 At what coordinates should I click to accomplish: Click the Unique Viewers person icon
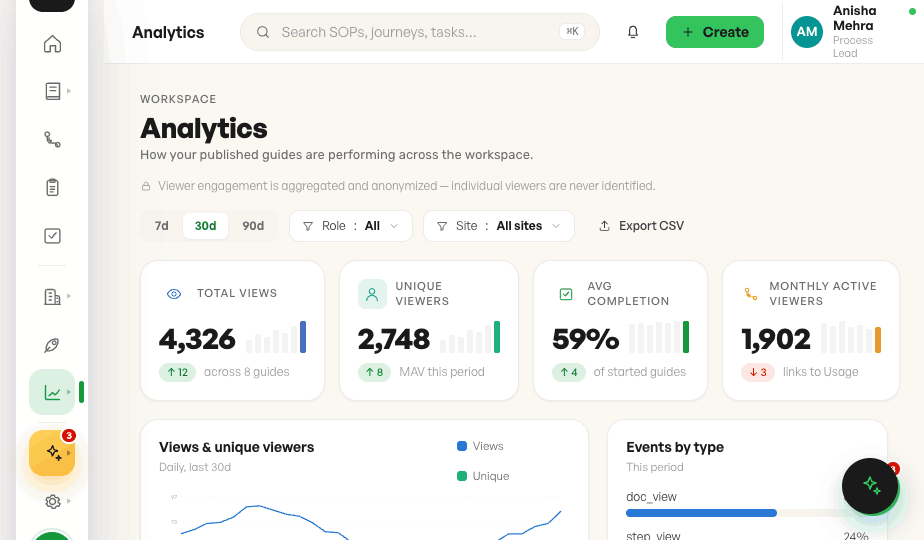[372, 294]
